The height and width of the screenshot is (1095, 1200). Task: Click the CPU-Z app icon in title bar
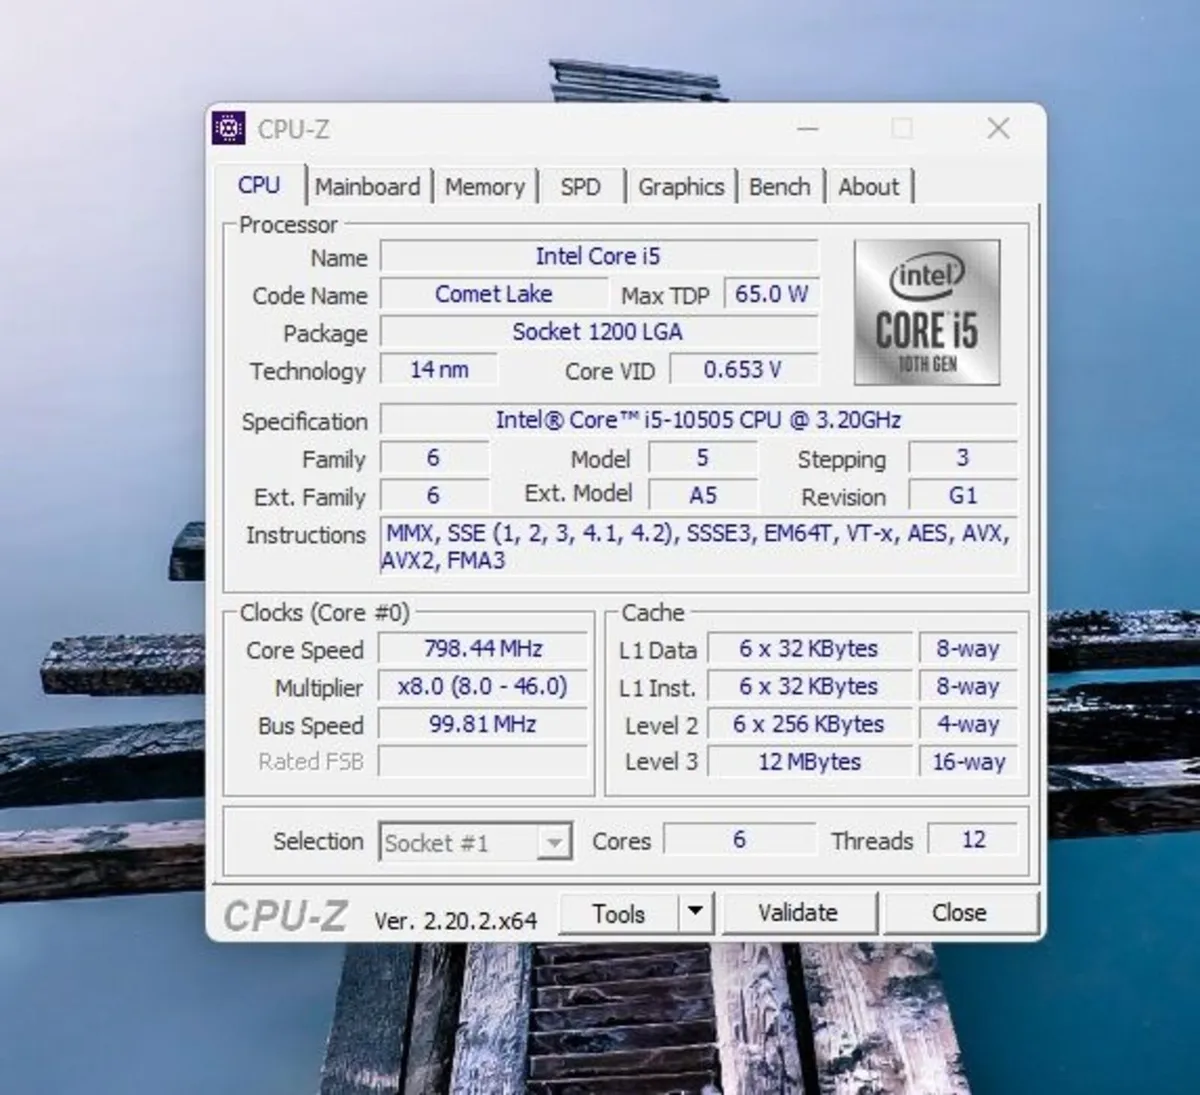tap(228, 128)
